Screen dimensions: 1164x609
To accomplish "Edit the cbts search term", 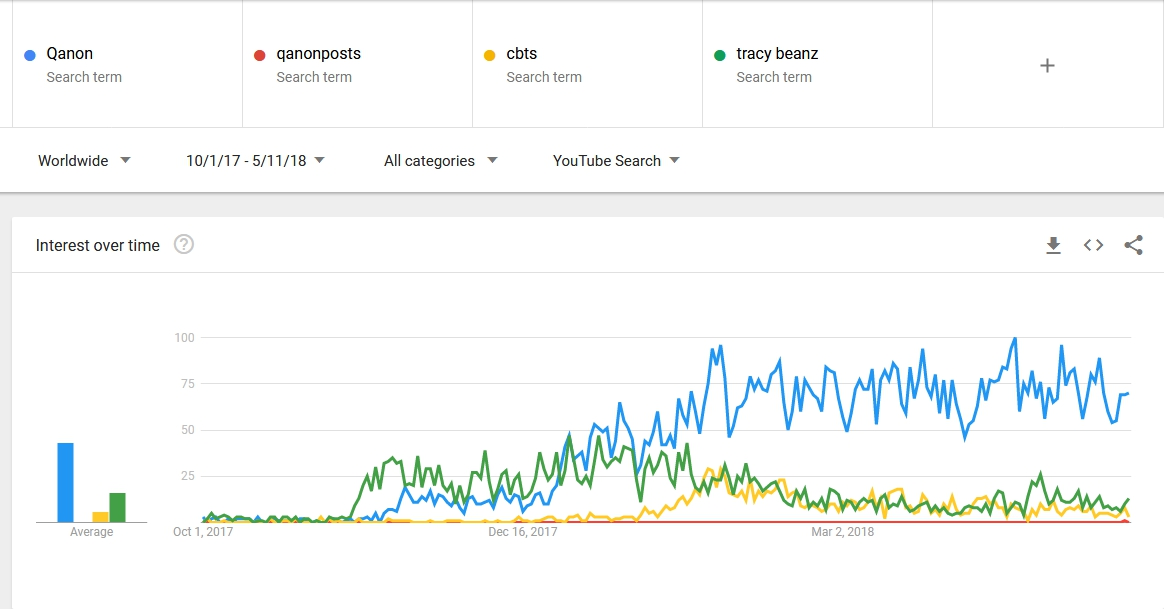I will point(587,65).
